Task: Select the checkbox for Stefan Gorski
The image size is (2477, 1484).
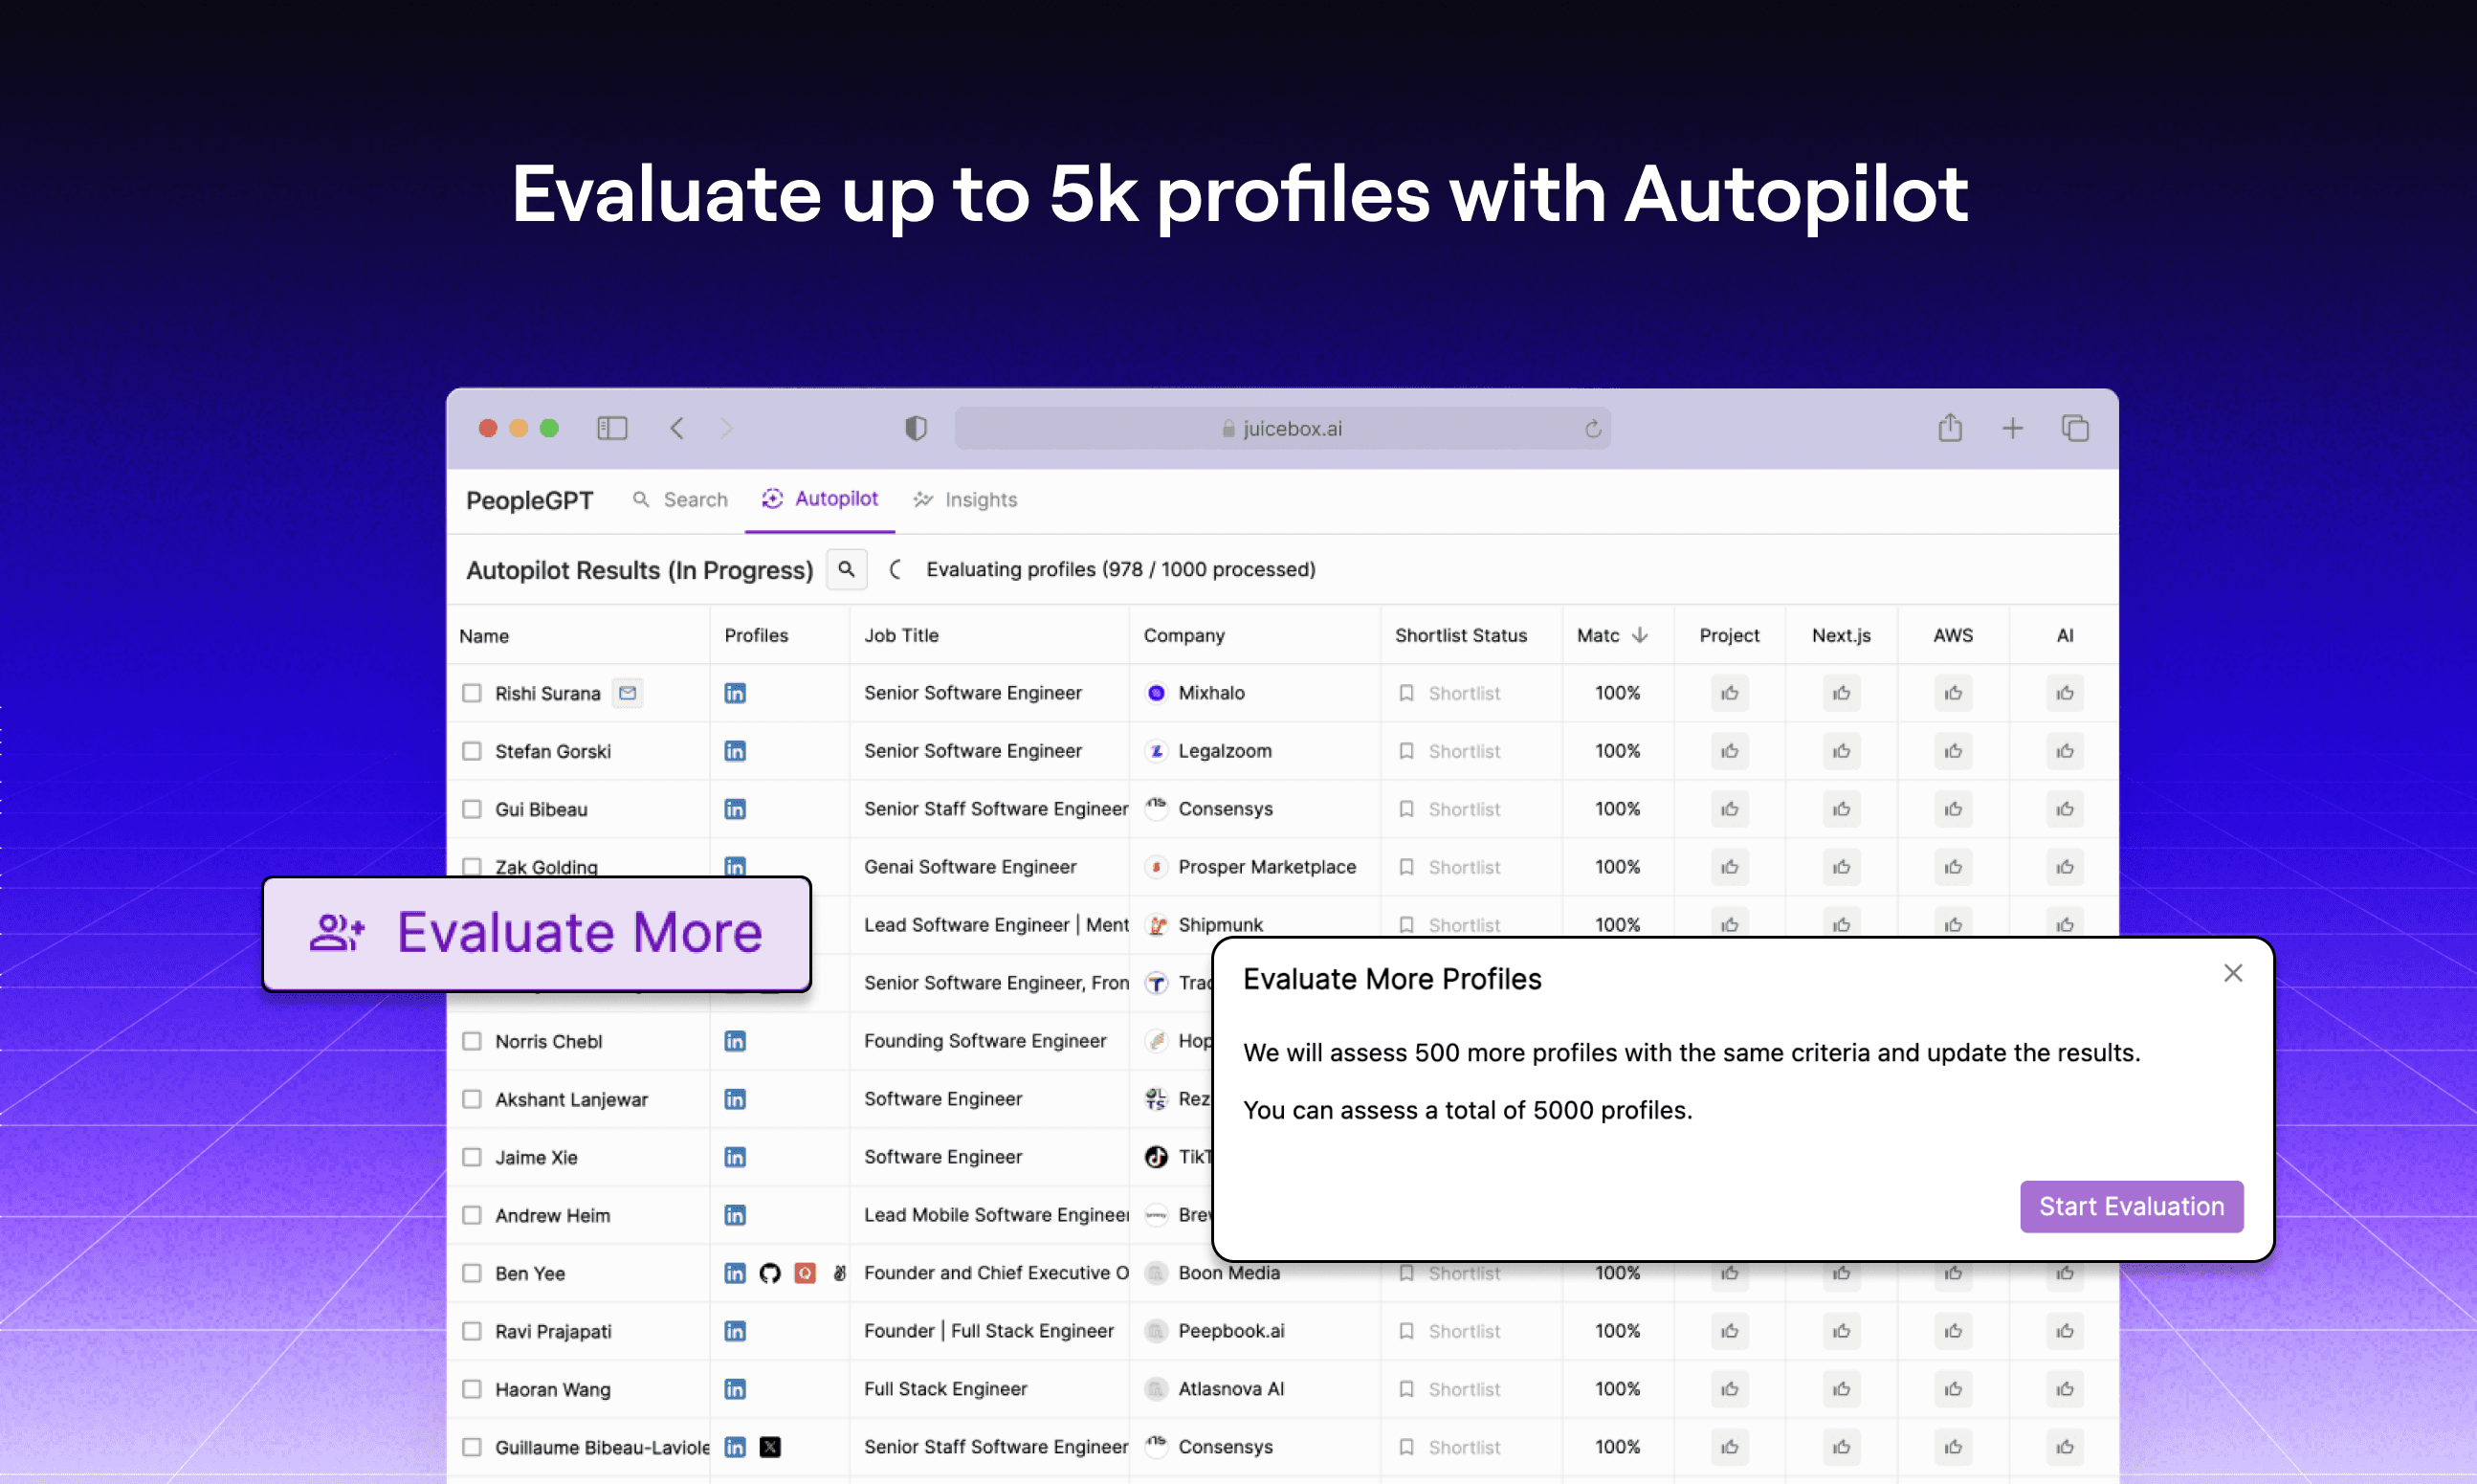Action: (x=472, y=751)
